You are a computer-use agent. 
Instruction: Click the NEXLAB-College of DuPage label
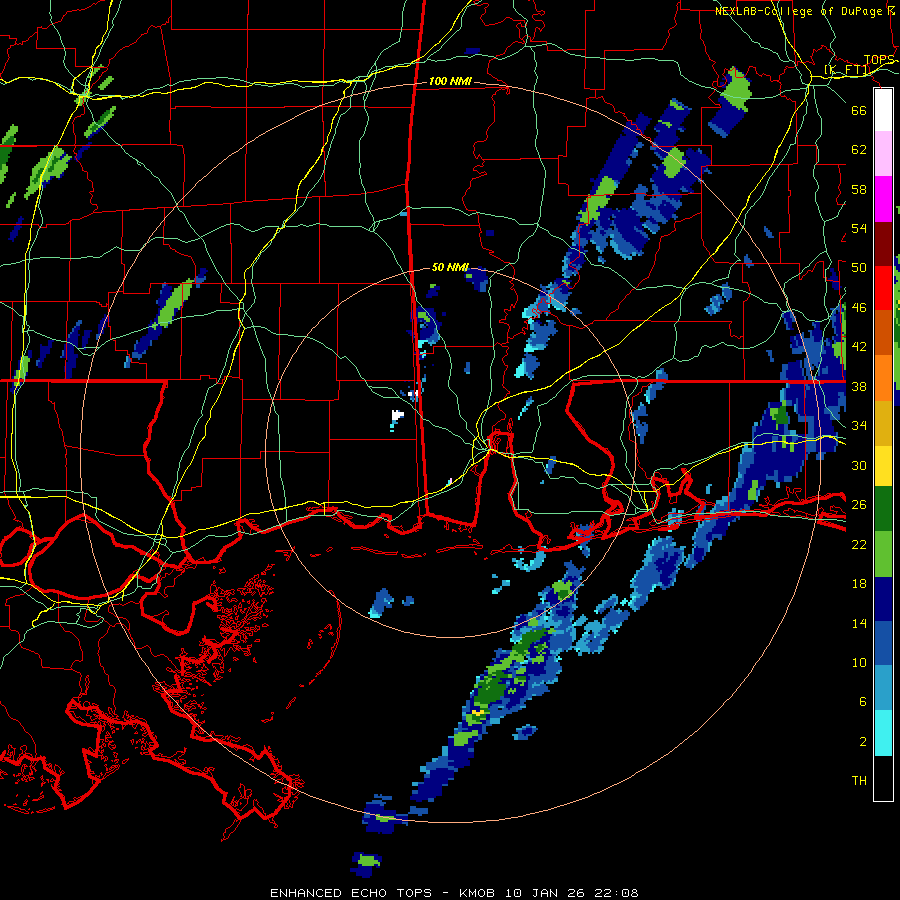(804, 11)
